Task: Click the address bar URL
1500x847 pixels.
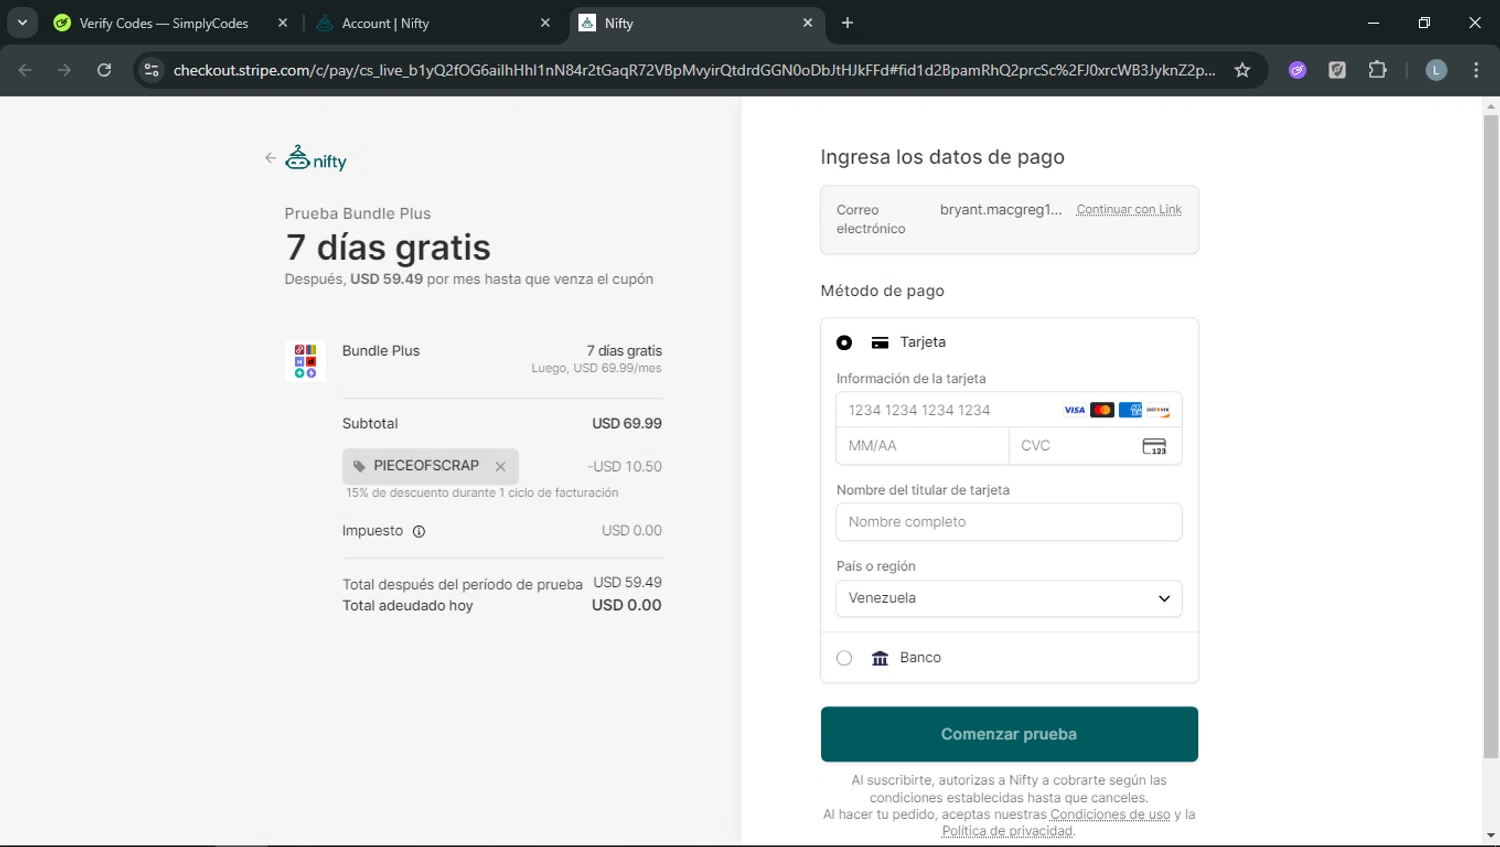Action: click(694, 70)
